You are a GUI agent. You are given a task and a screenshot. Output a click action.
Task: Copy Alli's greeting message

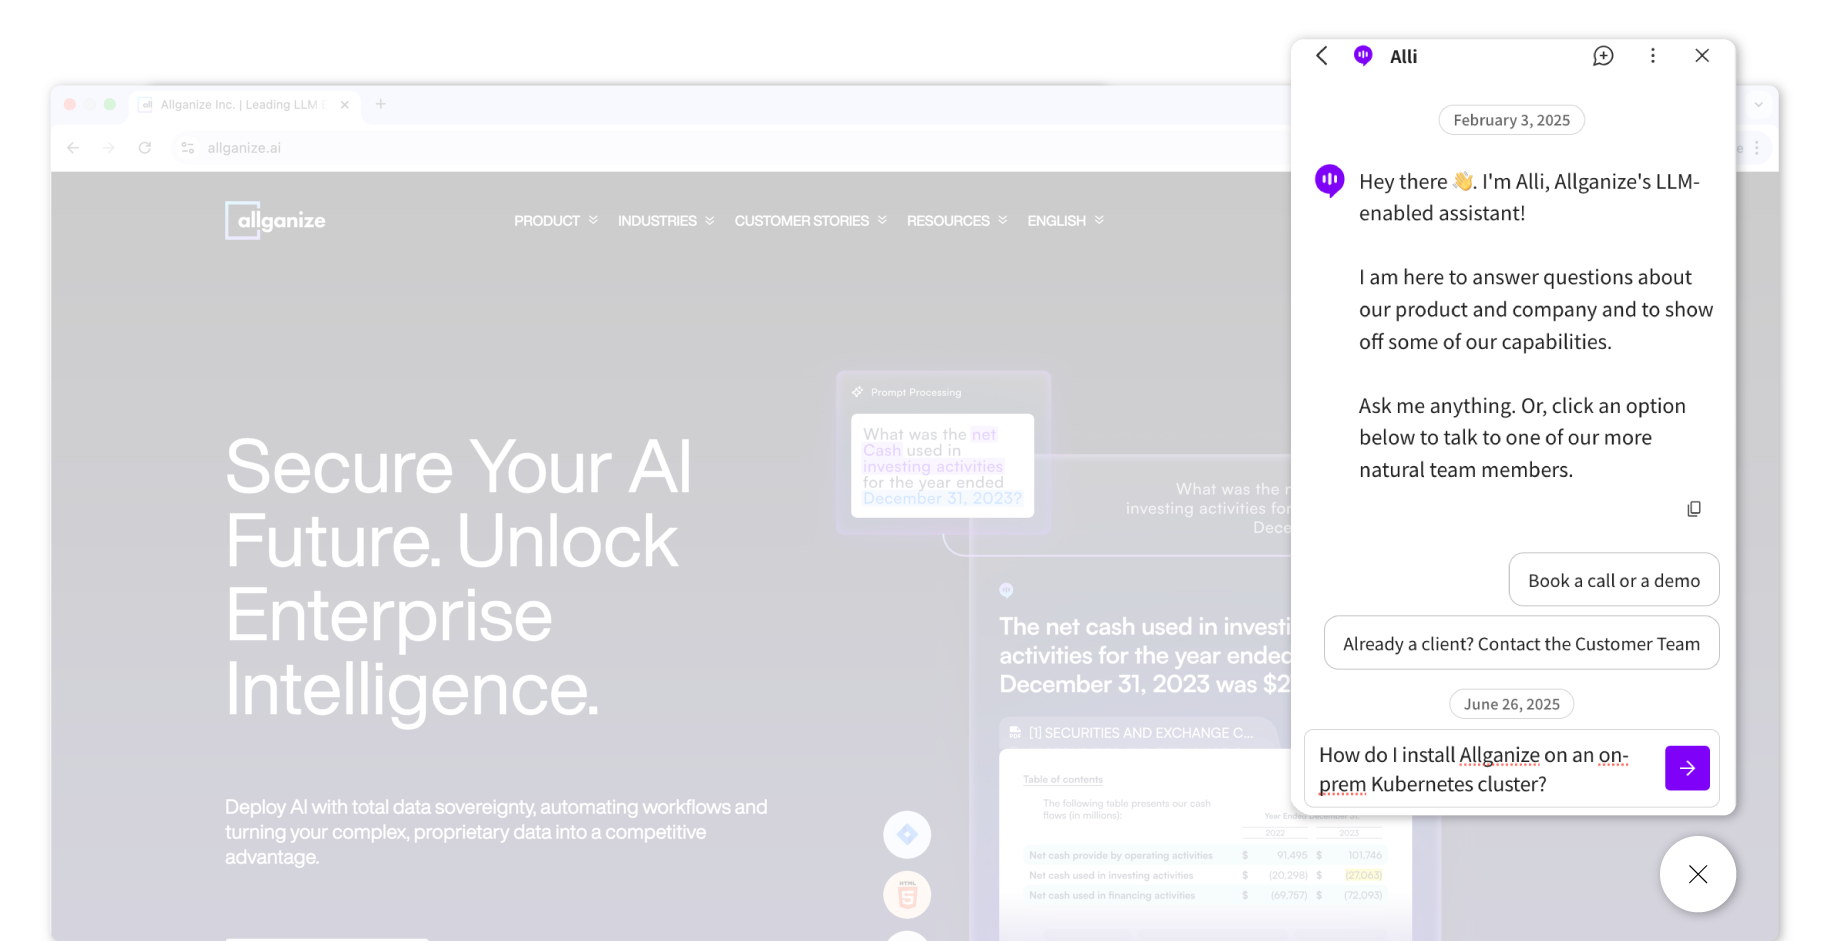[1694, 509]
